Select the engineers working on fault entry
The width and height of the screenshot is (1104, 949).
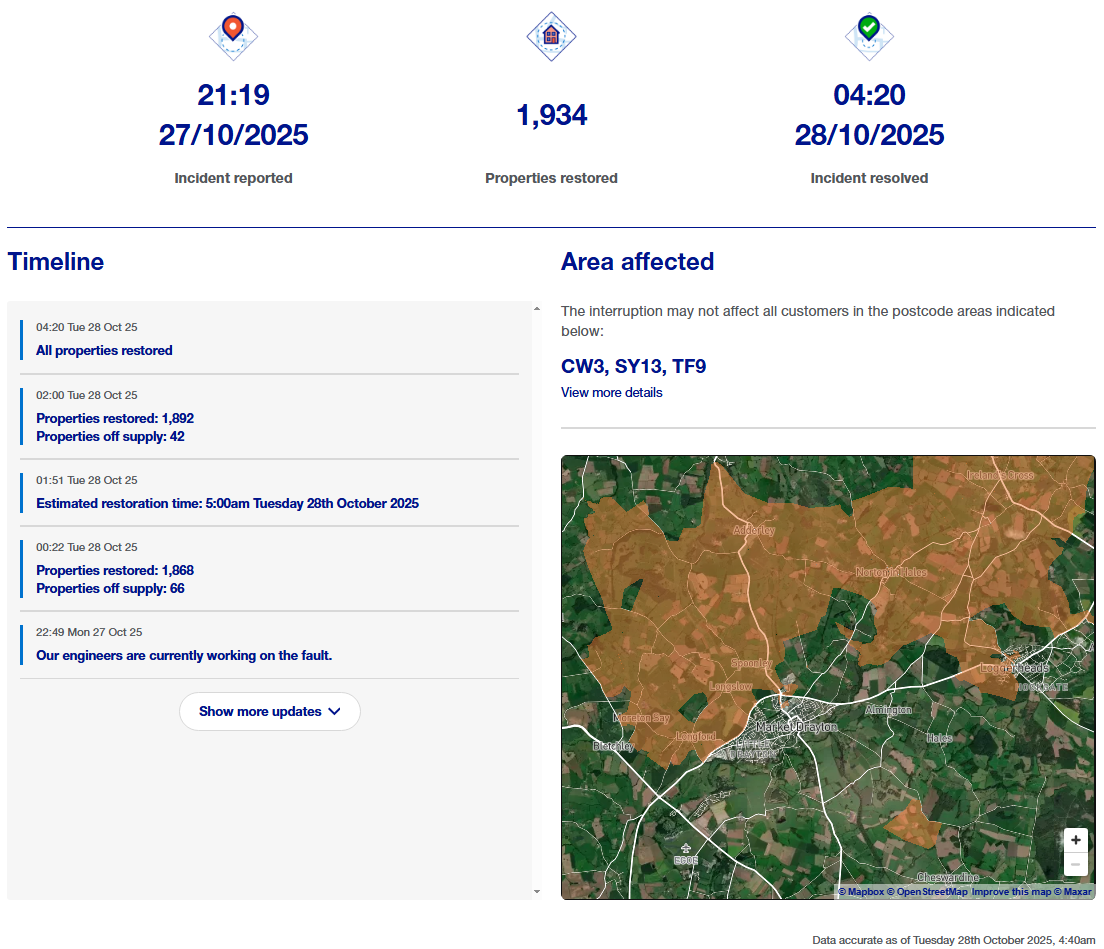point(184,656)
